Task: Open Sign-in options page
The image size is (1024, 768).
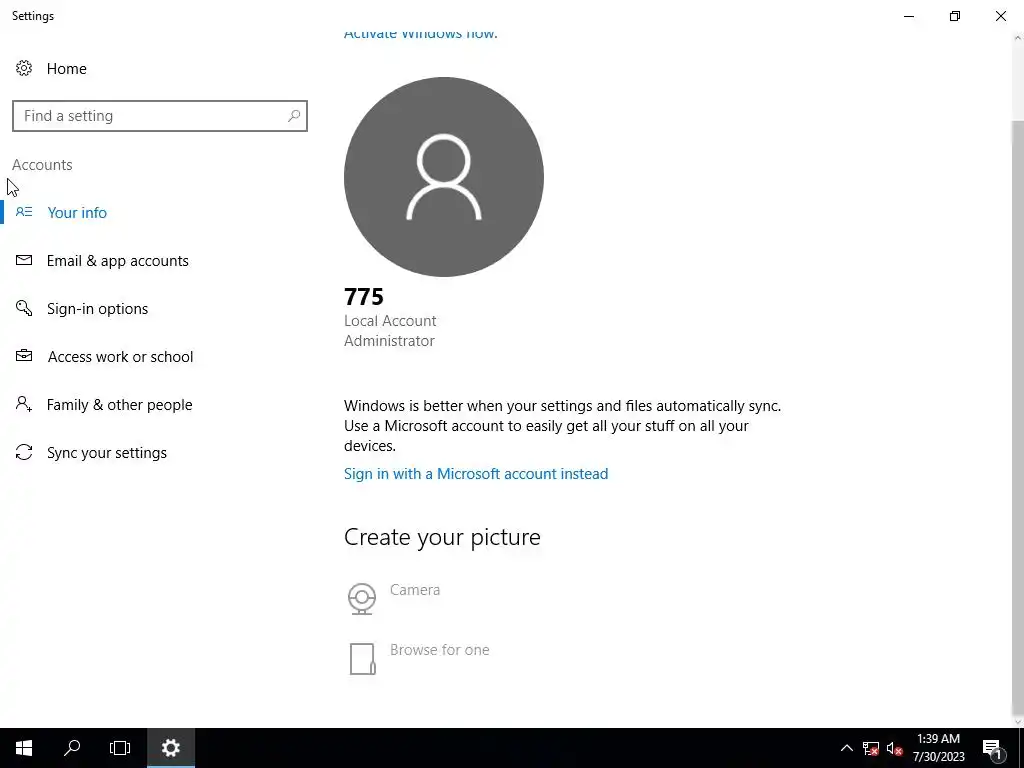Action: (97, 309)
